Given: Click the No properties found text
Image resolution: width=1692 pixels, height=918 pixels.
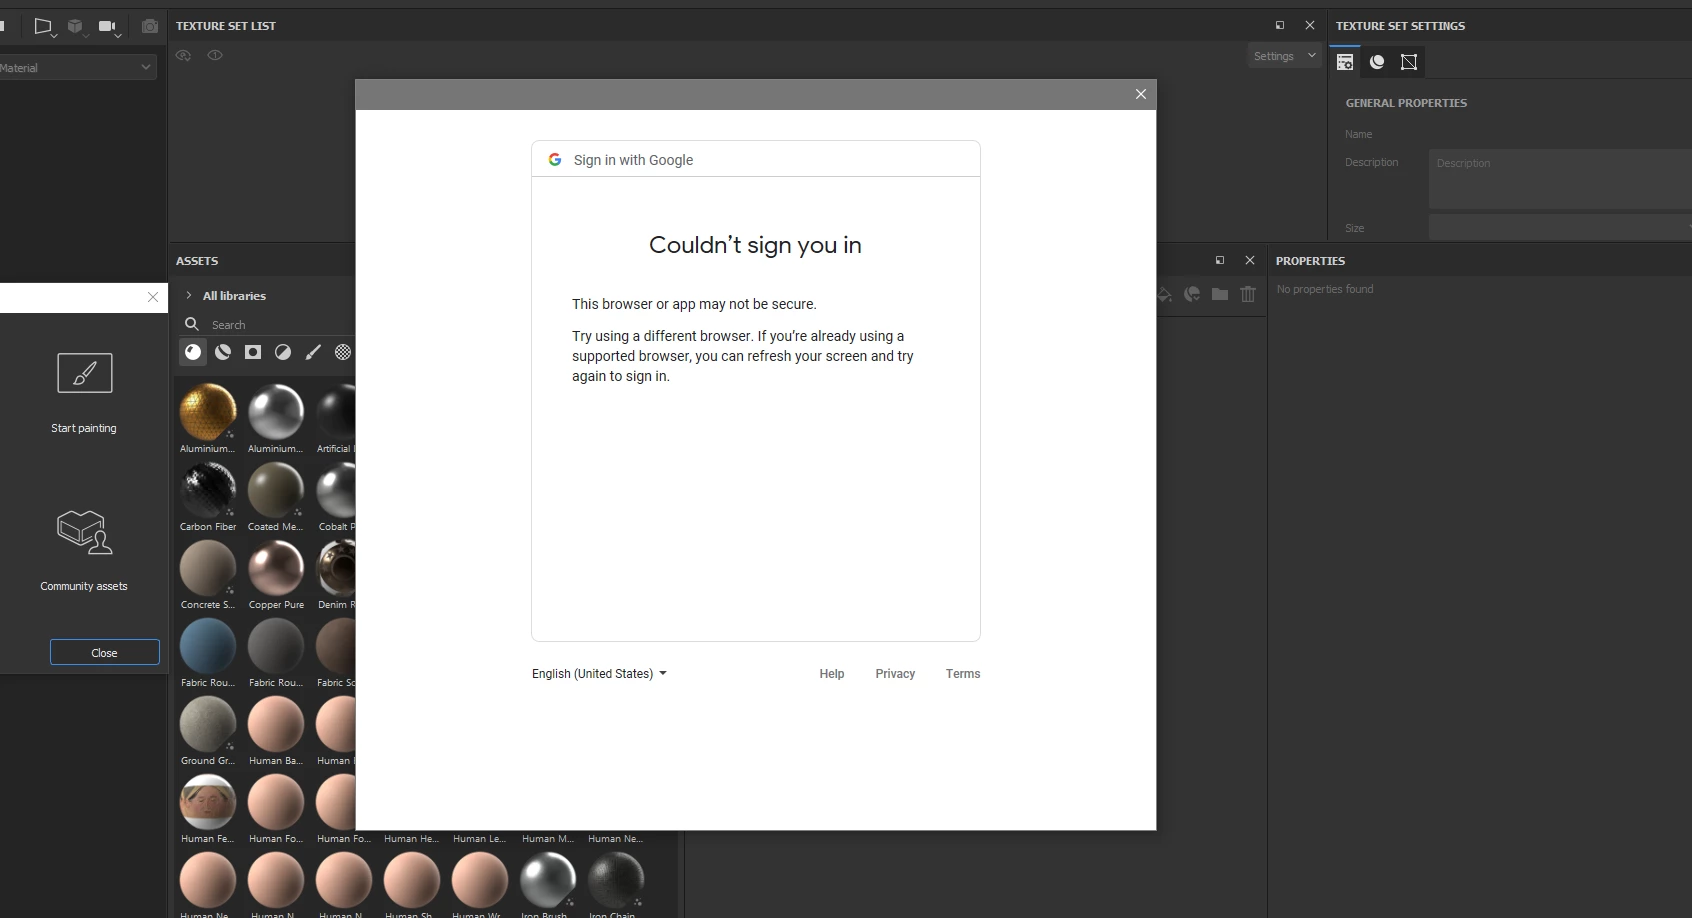Looking at the screenshot, I should click(1325, 289).
